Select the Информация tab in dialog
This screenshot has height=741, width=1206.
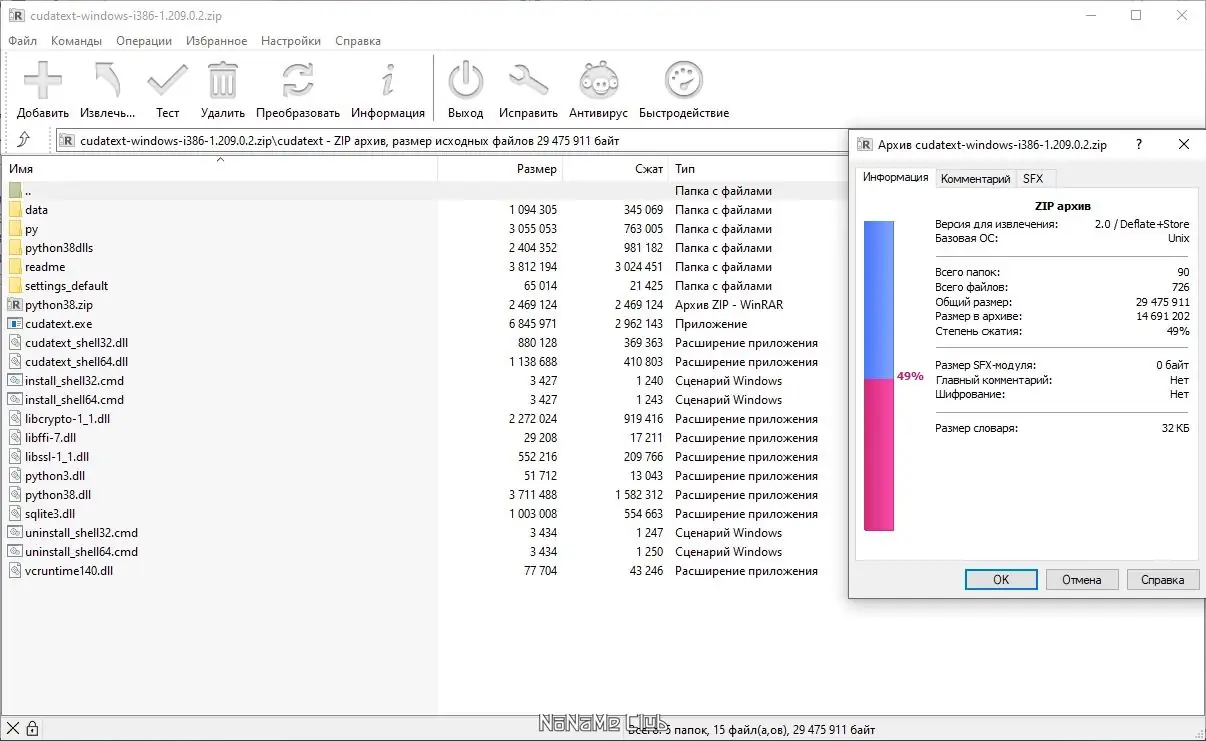(x=895, y=177)
